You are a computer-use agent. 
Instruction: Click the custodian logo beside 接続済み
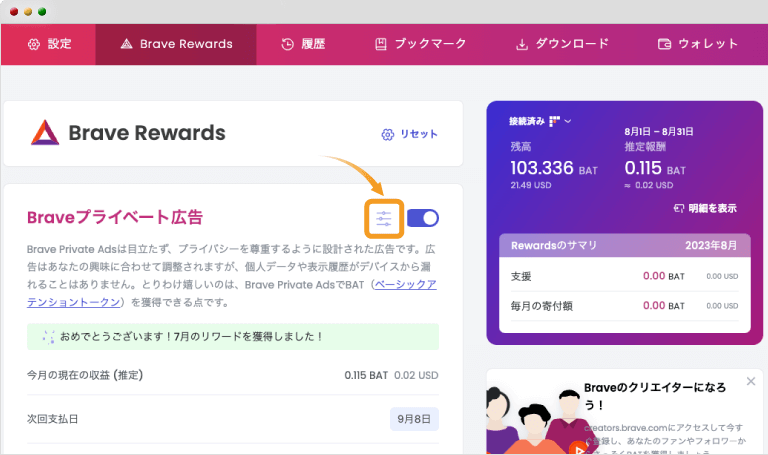554,121
